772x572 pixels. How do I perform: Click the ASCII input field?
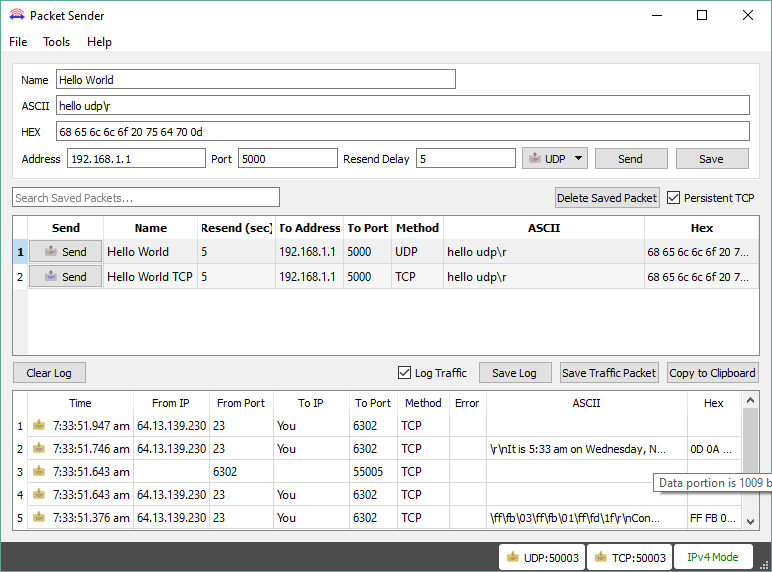[403, 105]
